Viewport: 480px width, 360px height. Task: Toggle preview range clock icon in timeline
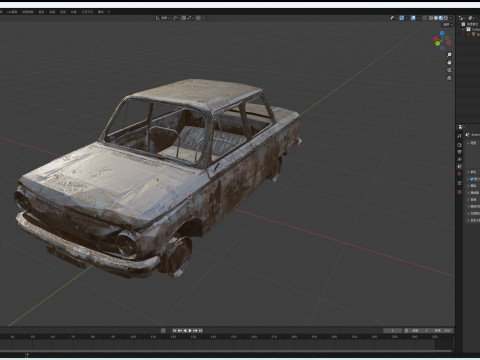pyautogui.click(x=406, y=331)
